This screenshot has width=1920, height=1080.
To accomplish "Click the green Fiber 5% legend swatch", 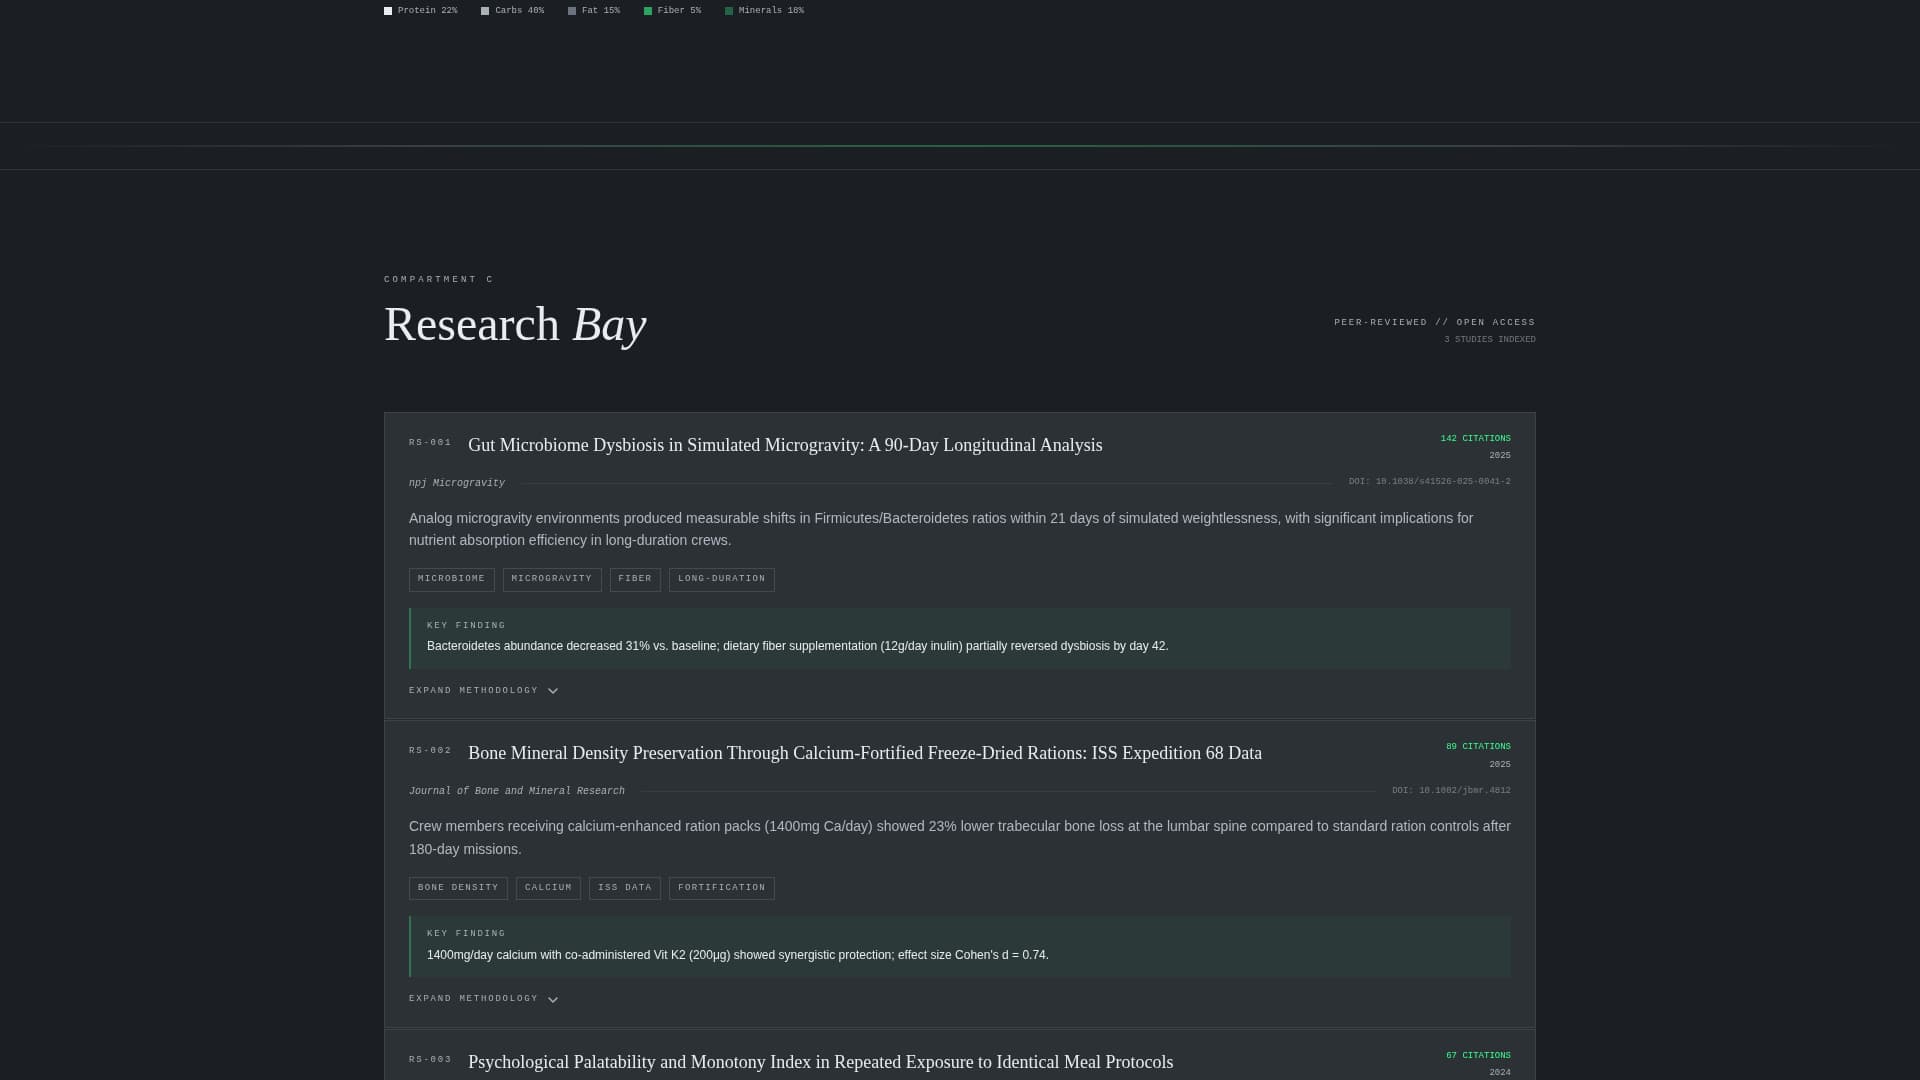I will [648, 11].
